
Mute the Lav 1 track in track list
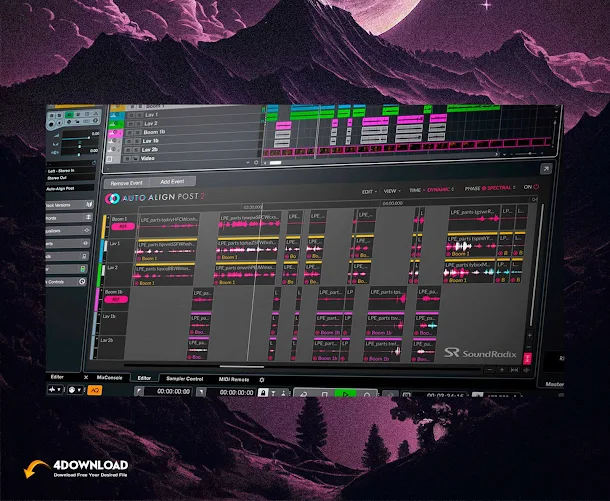[131, 115]
